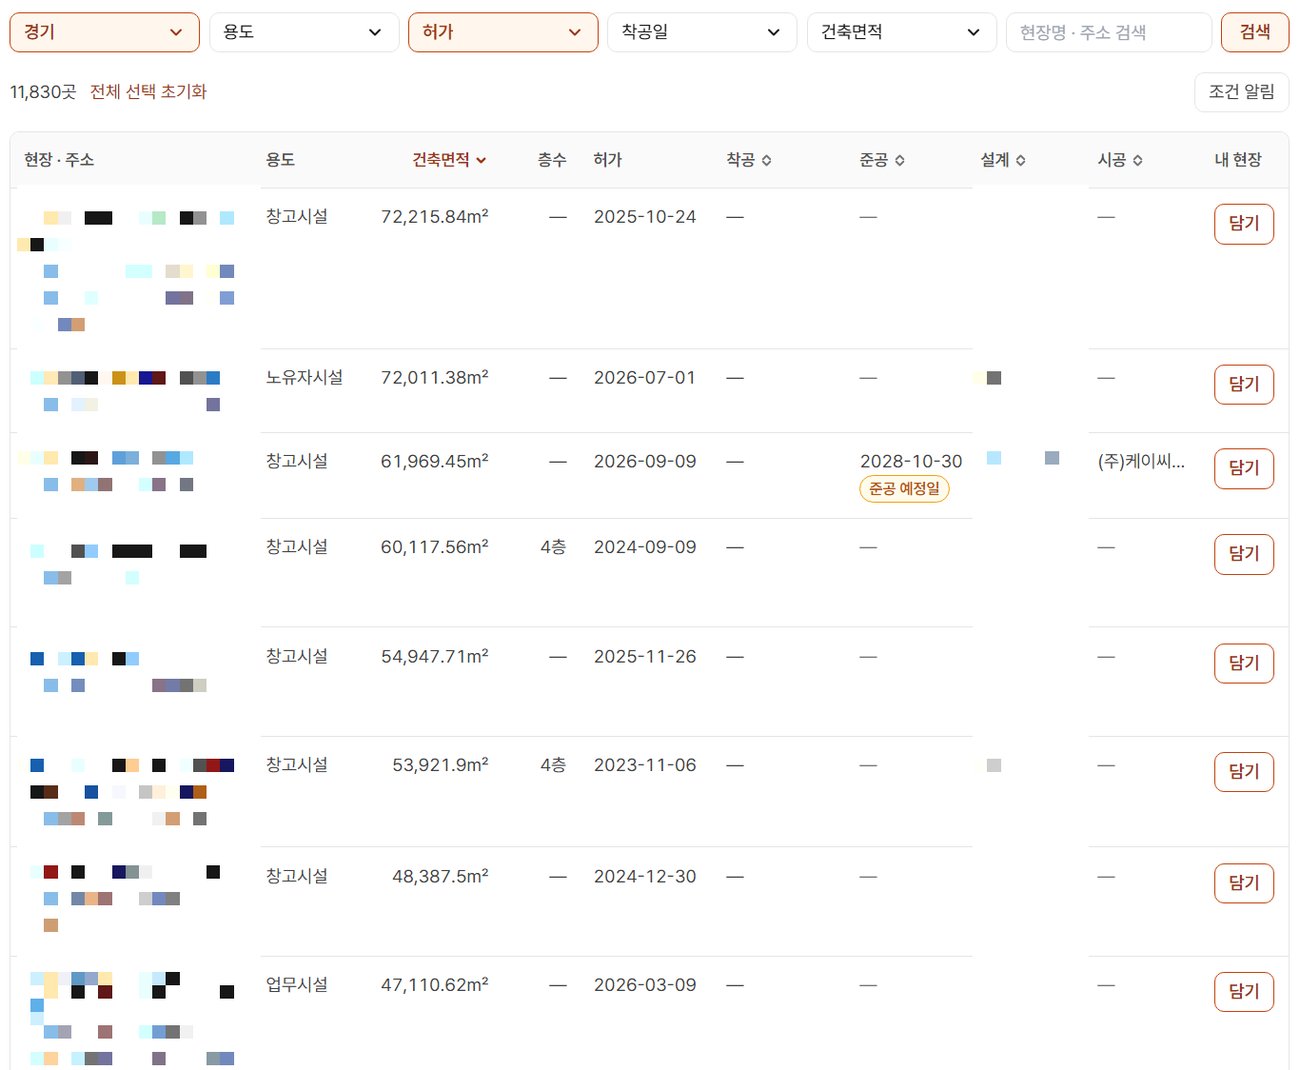Select the 4층 cell in the 2024-09-09 row
1300x1070 pixels.
[553, 547]
